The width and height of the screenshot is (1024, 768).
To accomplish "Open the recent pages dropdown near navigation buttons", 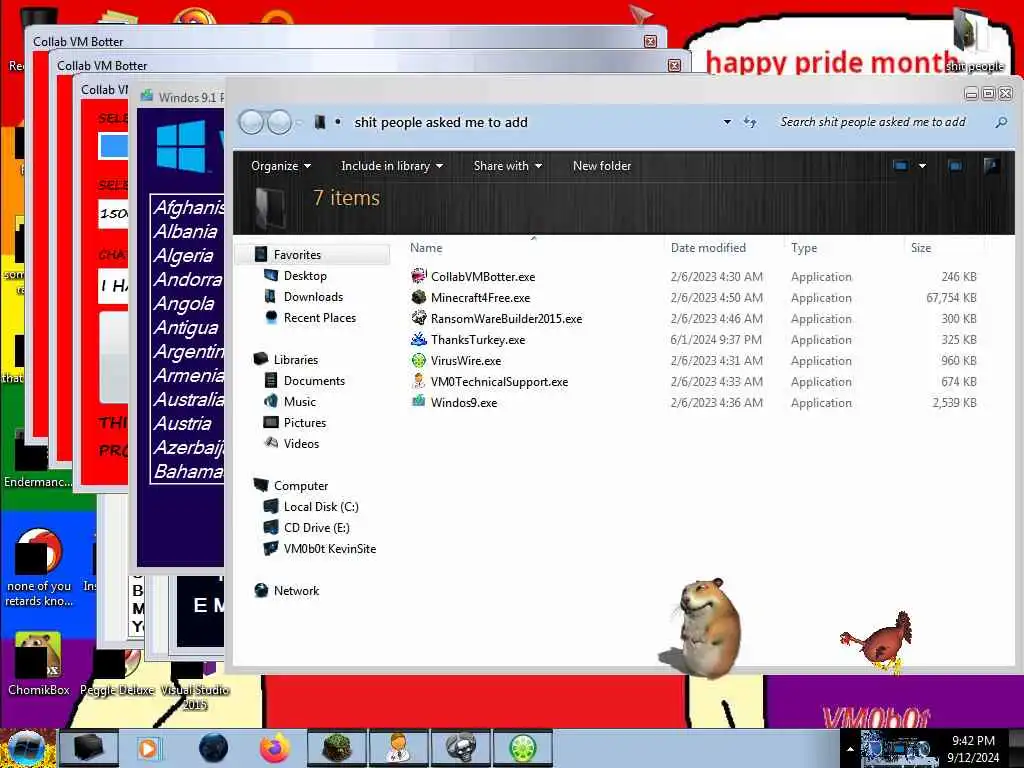I will [x=299, y=122].
